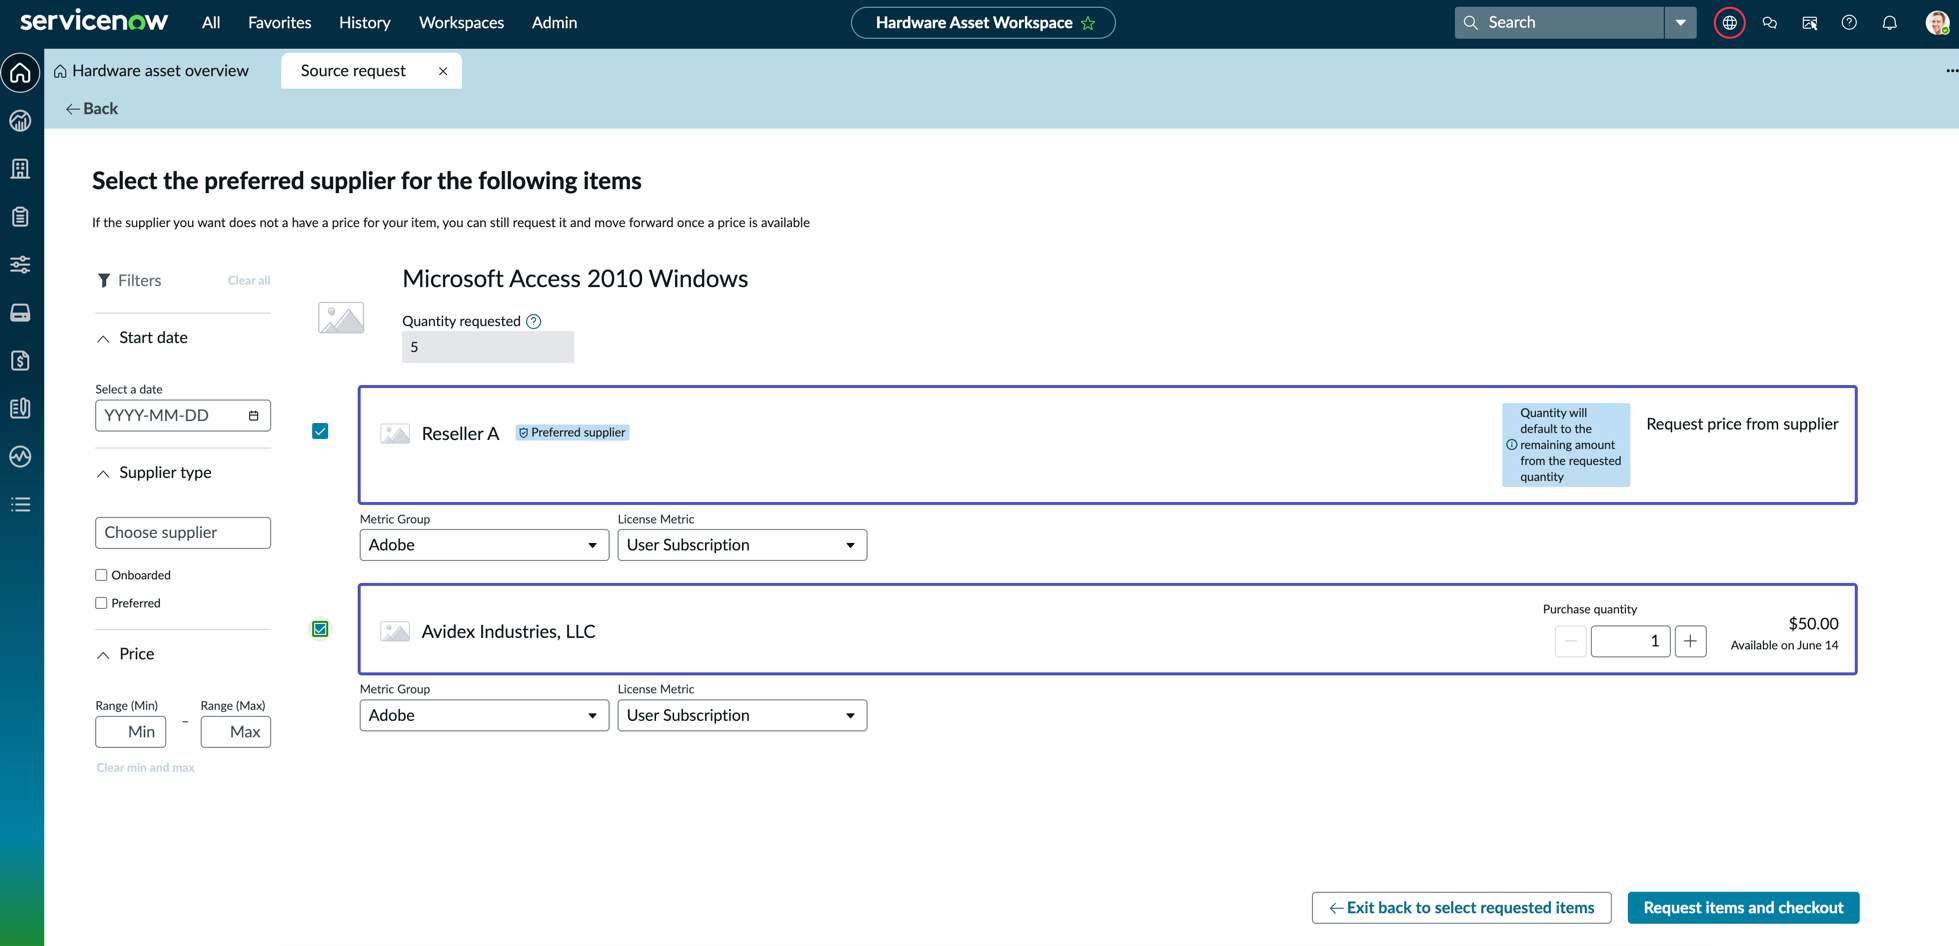Switch to the Source request tab
The image size is (1959, 946).
(x=353, y=71)
